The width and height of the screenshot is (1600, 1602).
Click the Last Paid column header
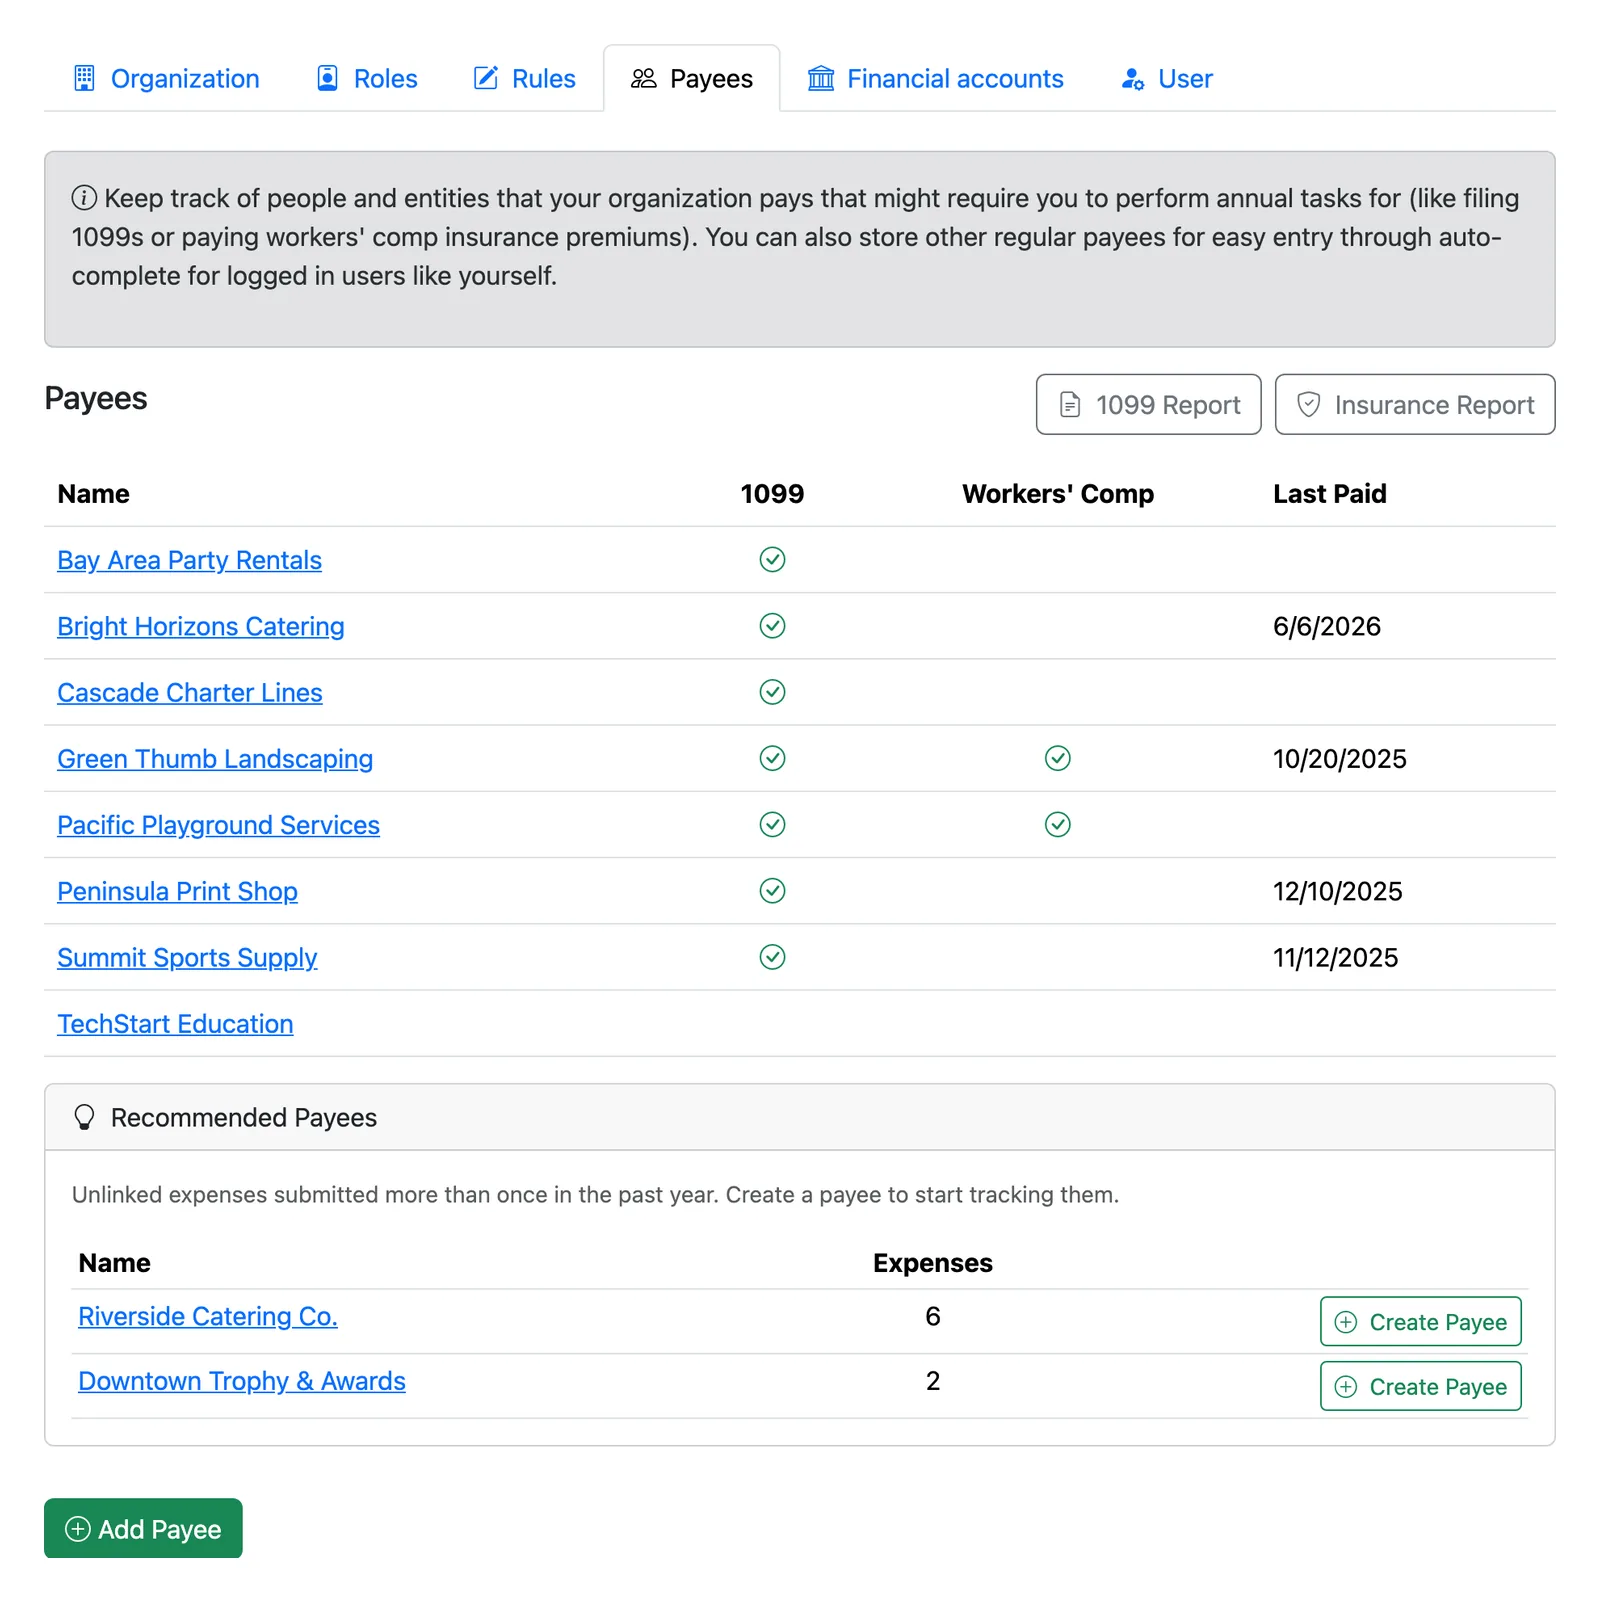pos(1329,493)
